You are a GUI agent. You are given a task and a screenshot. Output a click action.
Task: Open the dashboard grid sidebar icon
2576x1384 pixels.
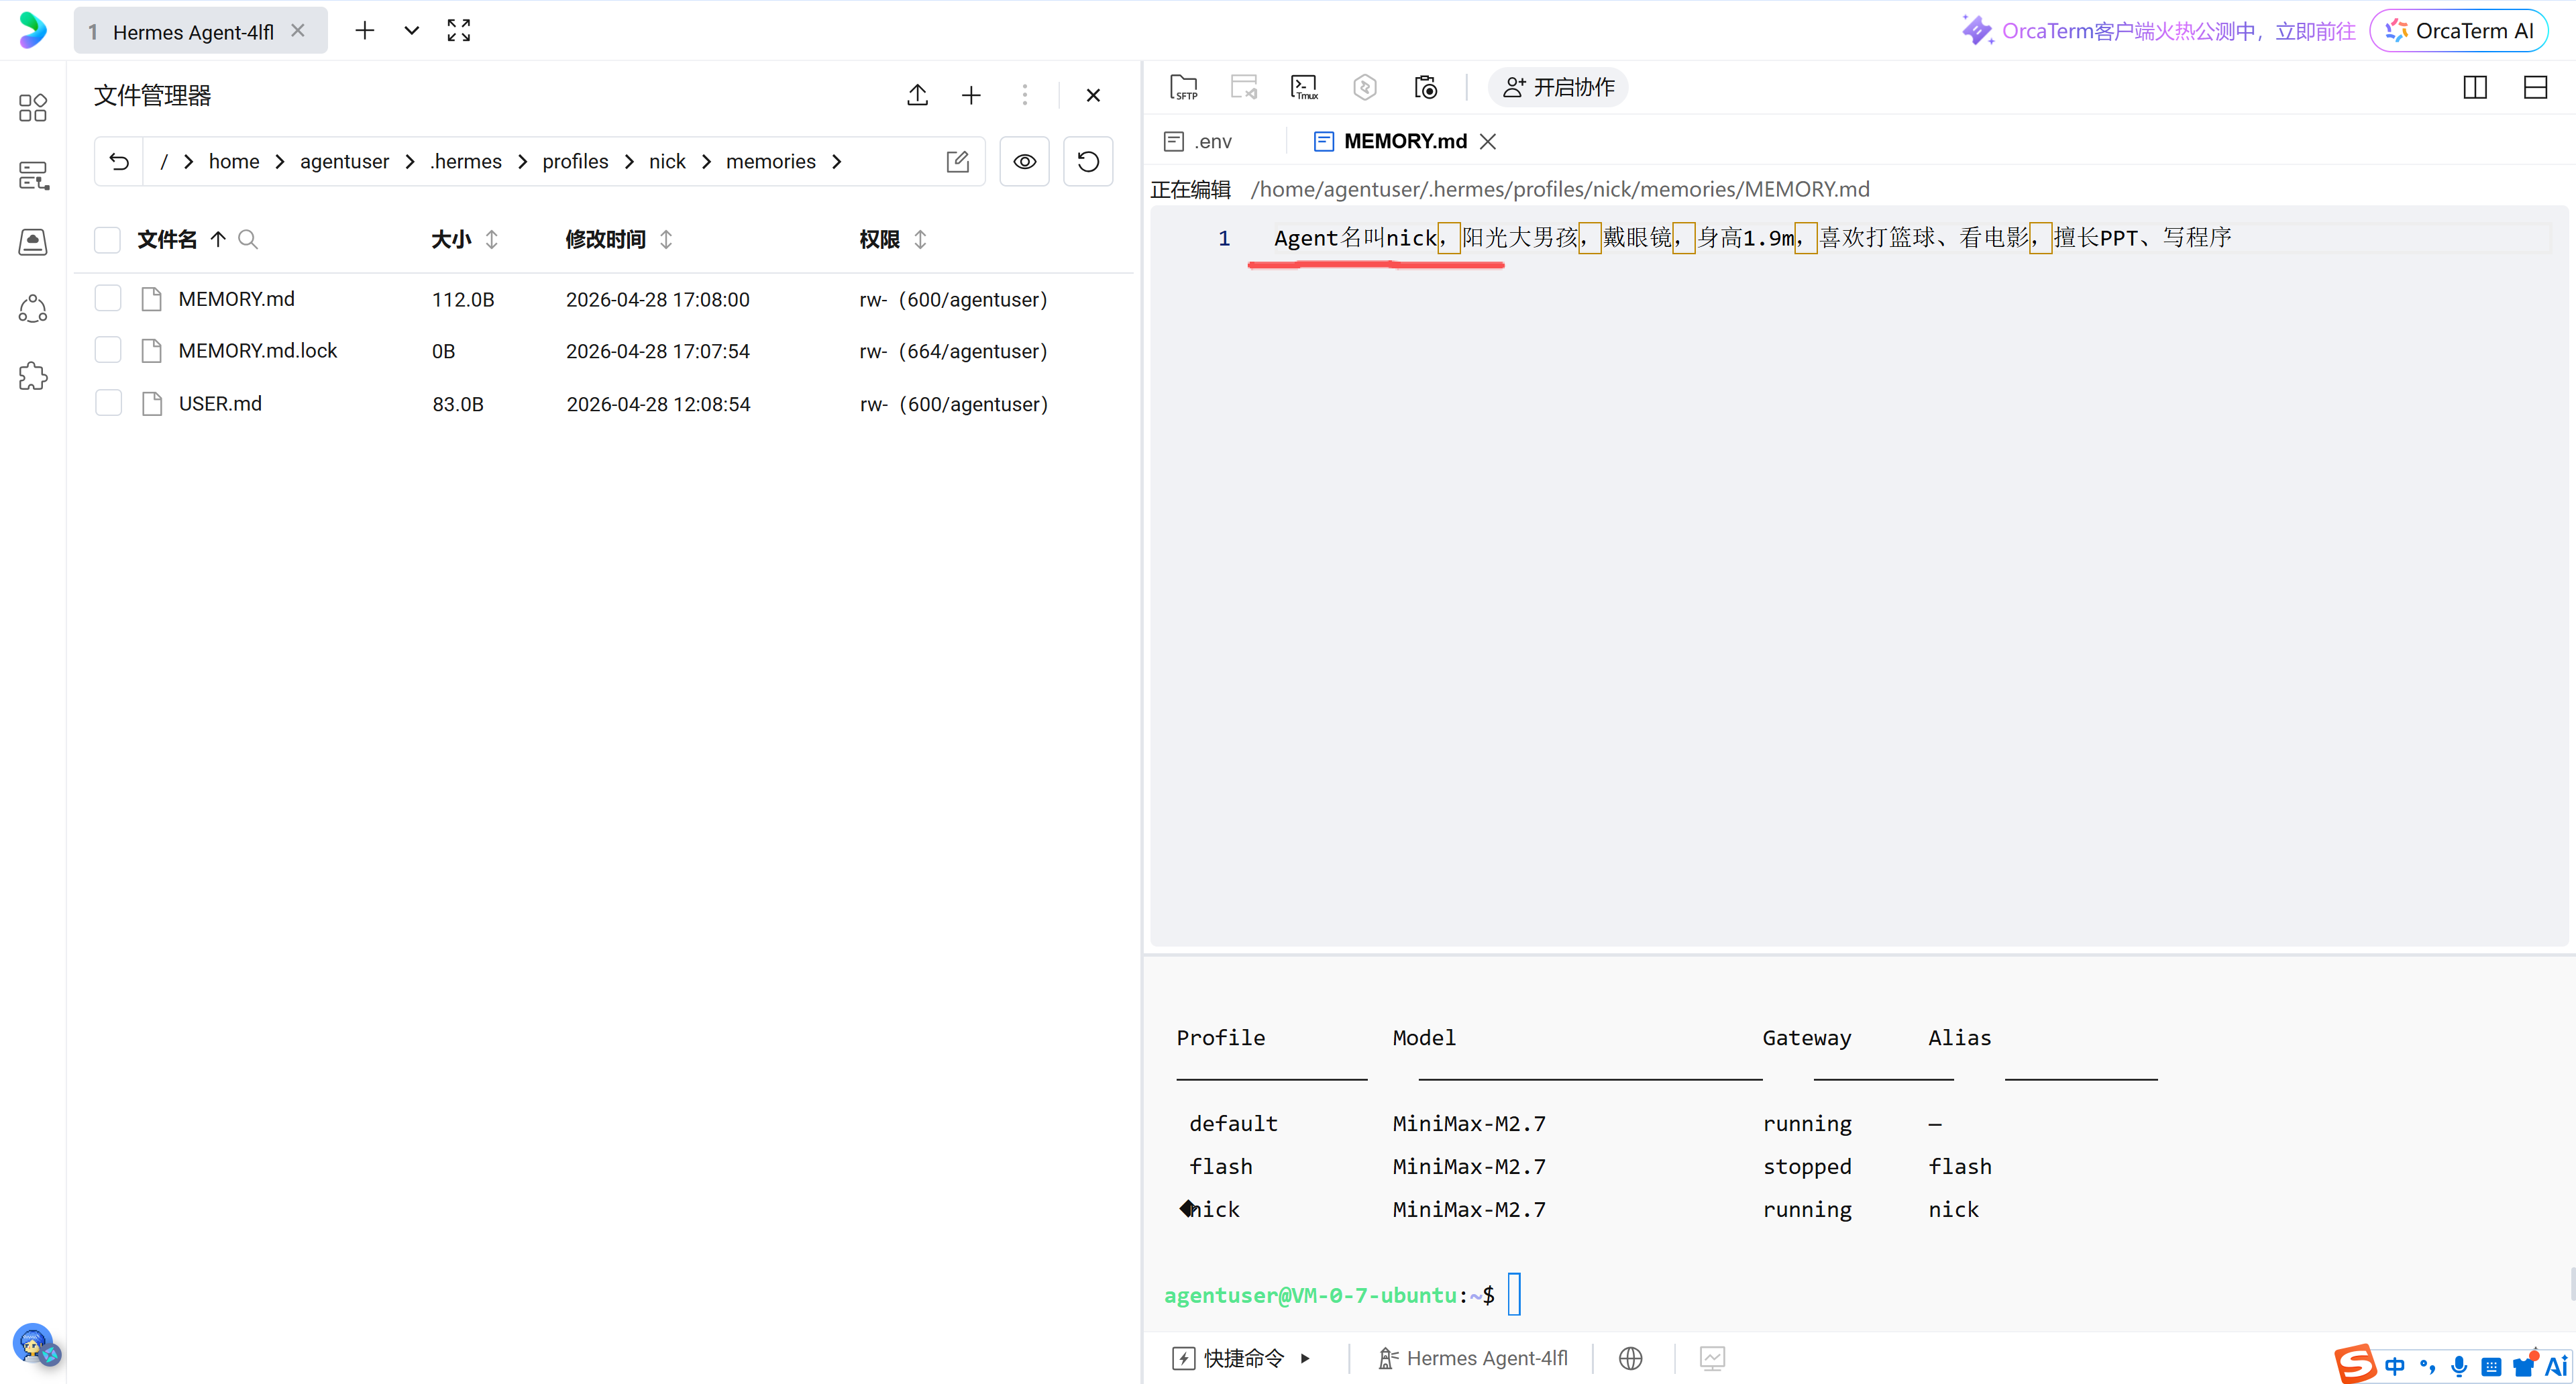coord(32,107)
